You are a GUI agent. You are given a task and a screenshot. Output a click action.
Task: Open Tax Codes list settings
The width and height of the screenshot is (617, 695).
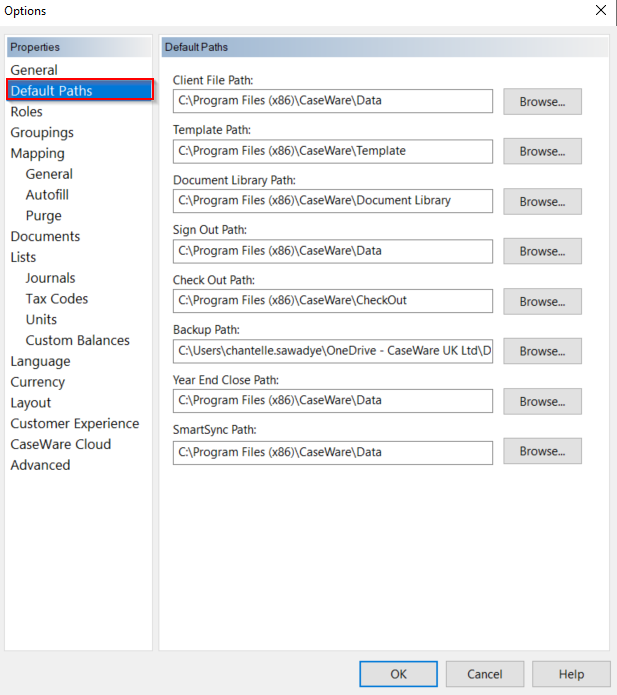coord(57,299)
